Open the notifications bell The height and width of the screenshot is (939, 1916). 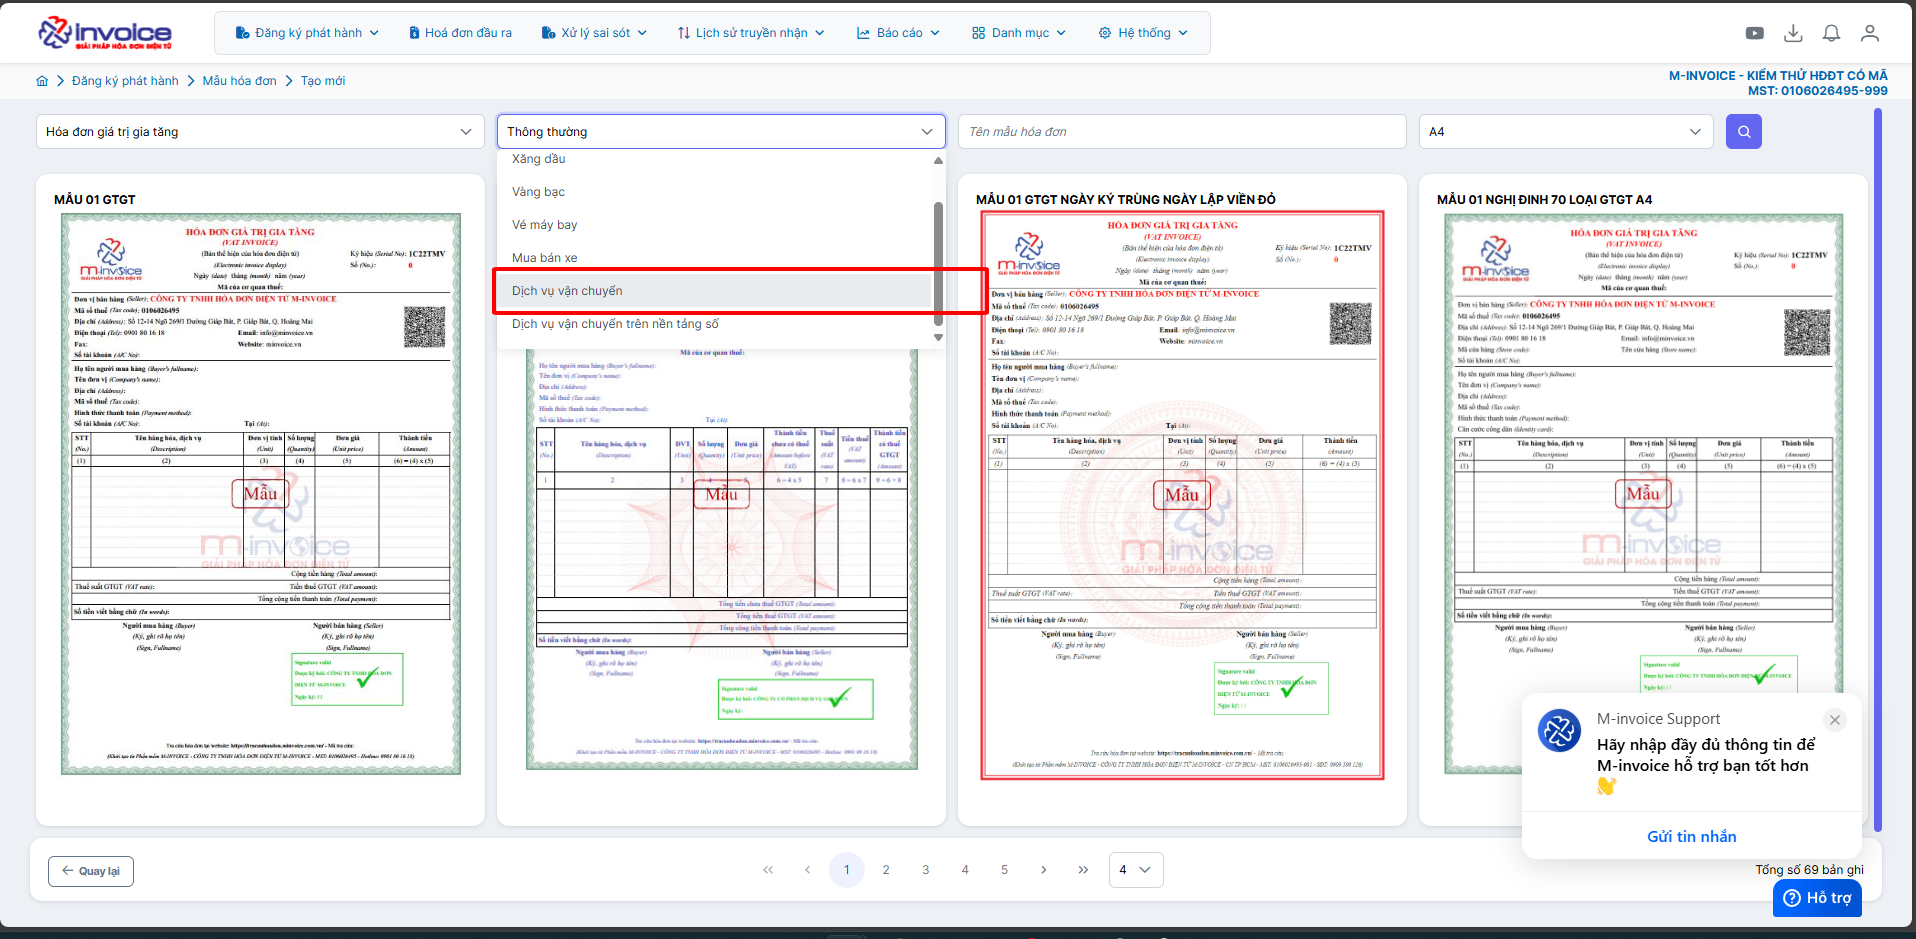coord(1831,33)
